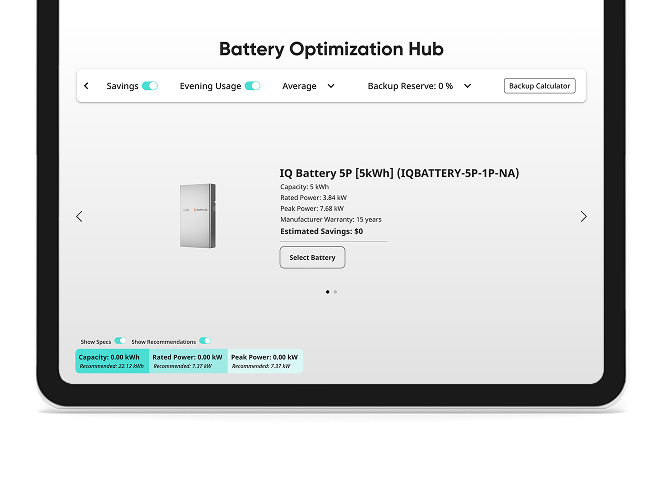Click the Estimated Savings: $0 text

(x=321, y=231)
